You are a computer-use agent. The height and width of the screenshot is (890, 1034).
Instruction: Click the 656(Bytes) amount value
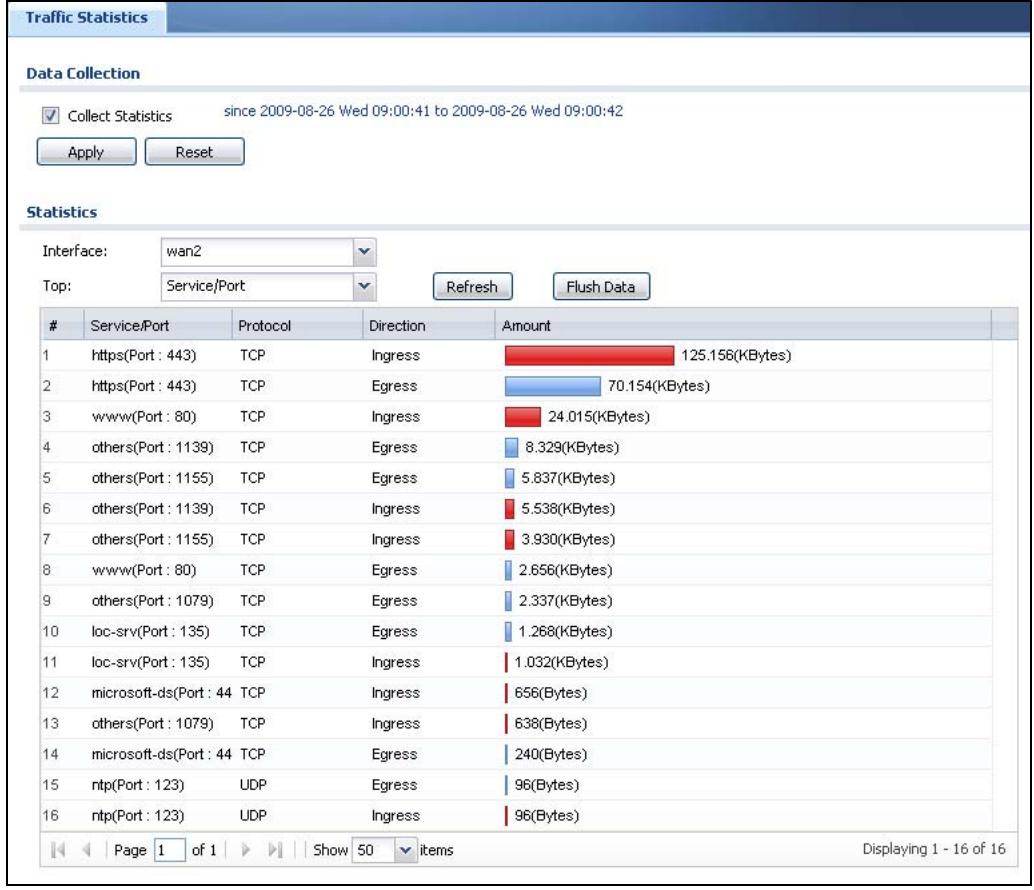(x=551, y=693)
